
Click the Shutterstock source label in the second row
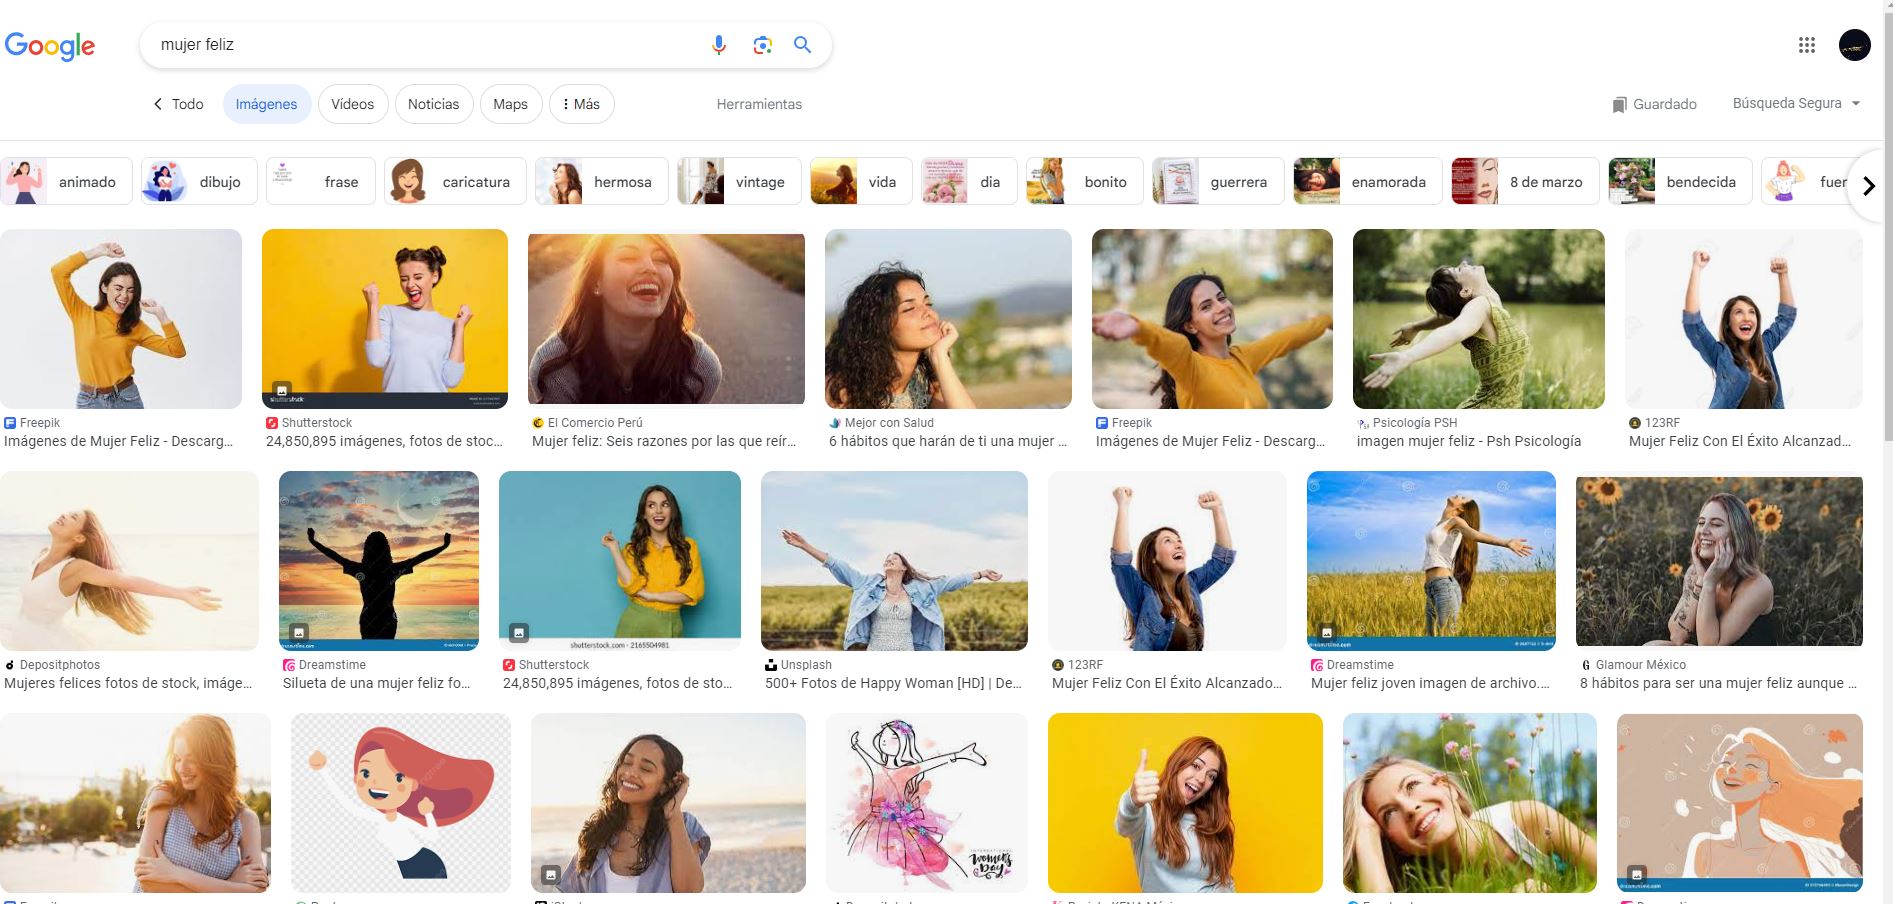pyautogui.click(x=553, y=665)
